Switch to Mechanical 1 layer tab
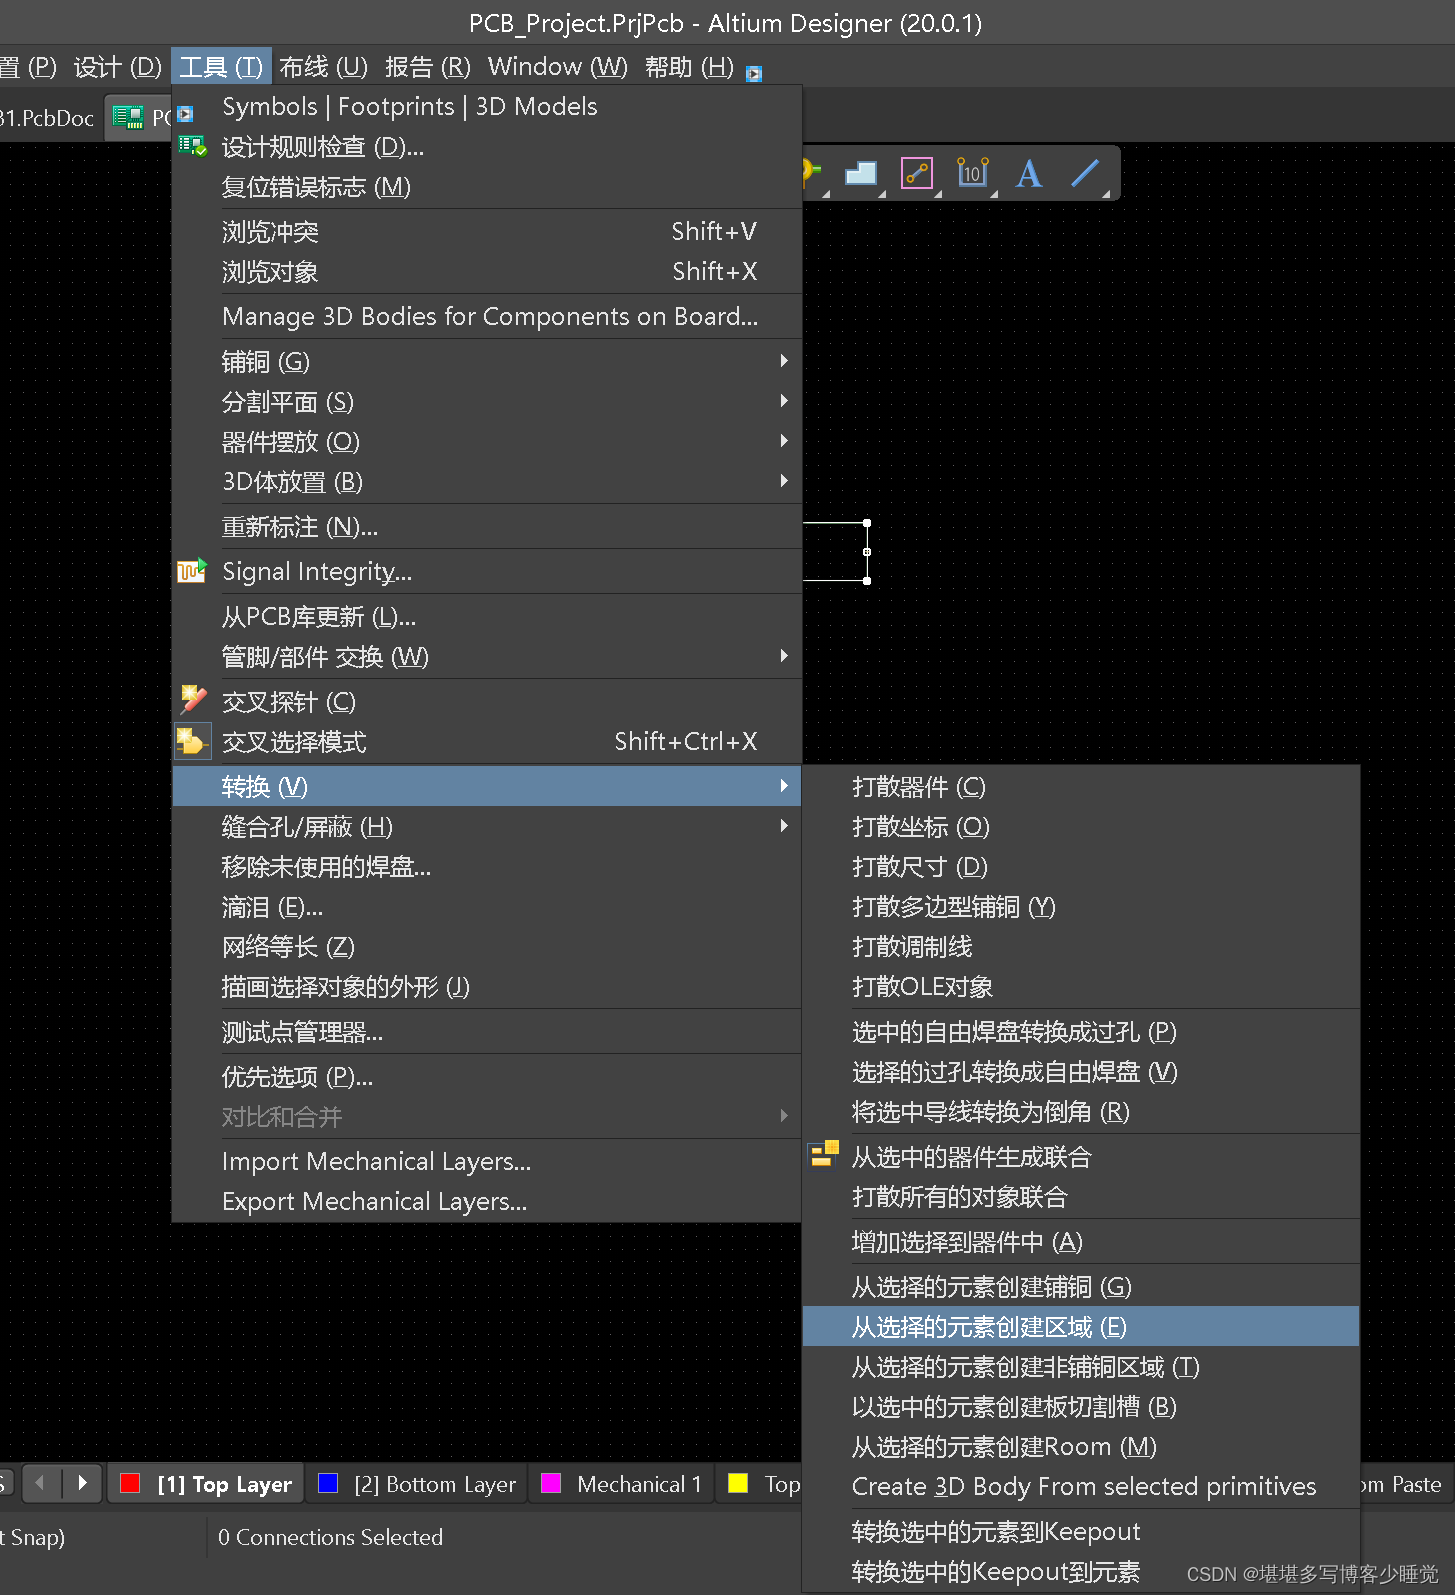 (x=621, y=1484)
